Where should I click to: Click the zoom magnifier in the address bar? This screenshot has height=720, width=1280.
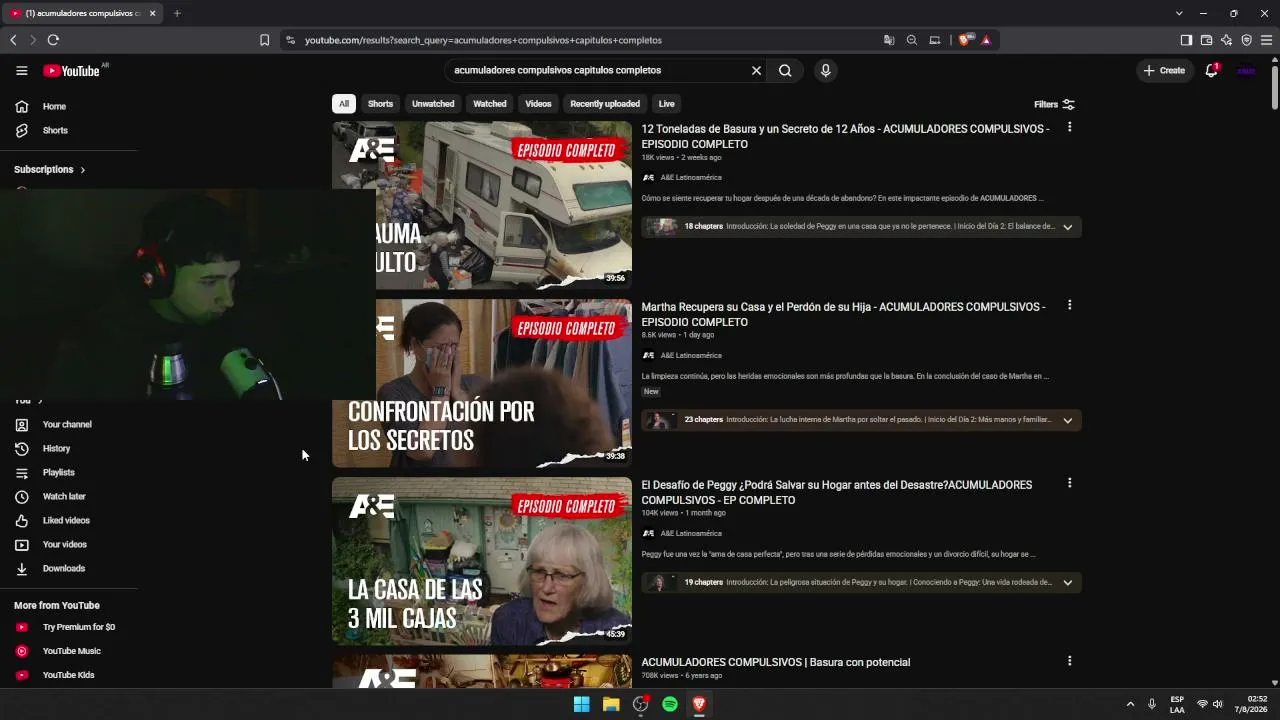tap(912, 40)
